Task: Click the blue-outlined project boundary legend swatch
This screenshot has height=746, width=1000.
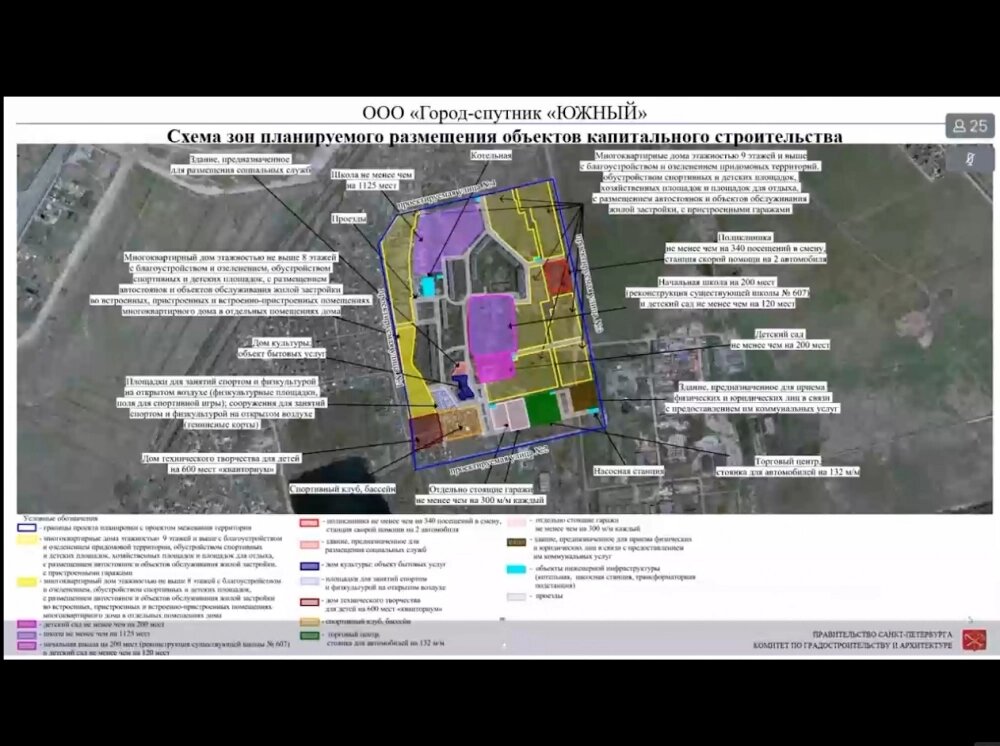Action: [x=27, y=528]
